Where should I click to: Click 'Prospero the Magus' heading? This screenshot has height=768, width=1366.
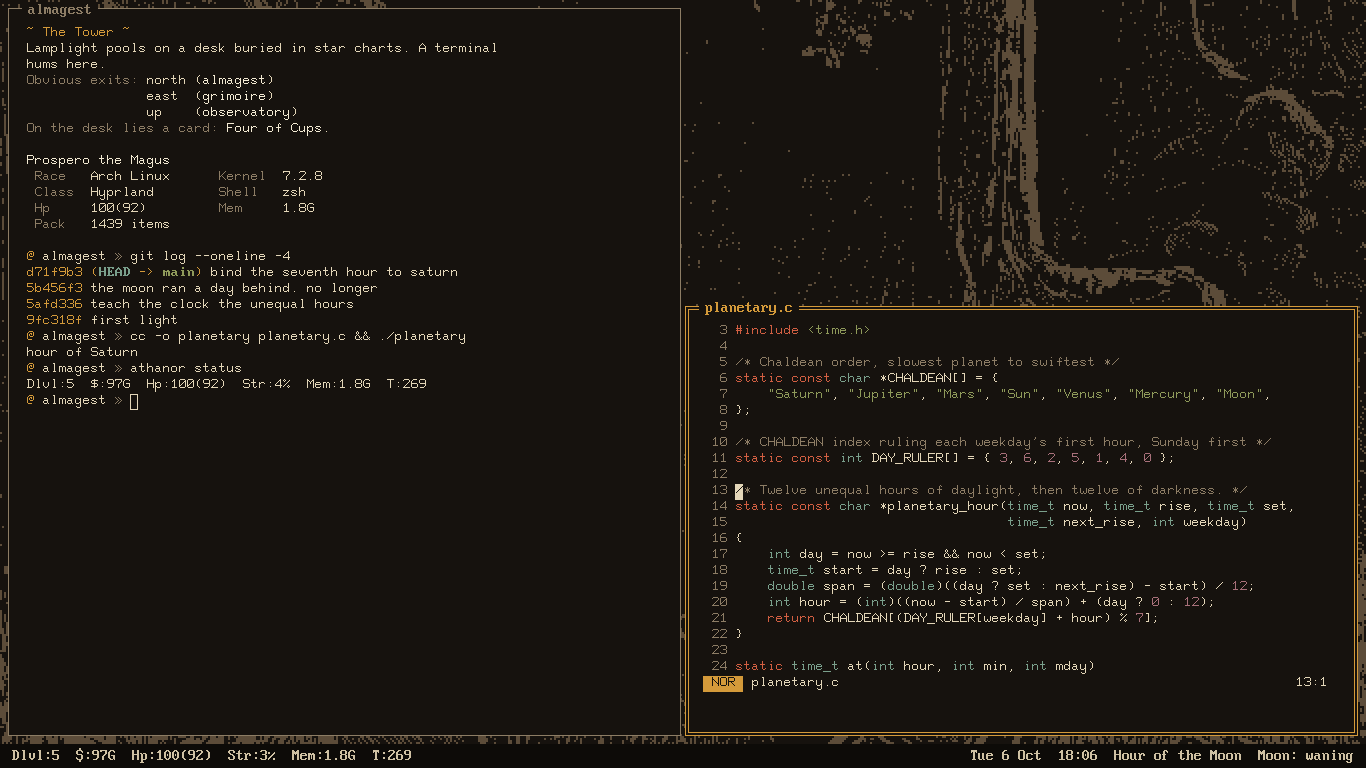(98, 160)
